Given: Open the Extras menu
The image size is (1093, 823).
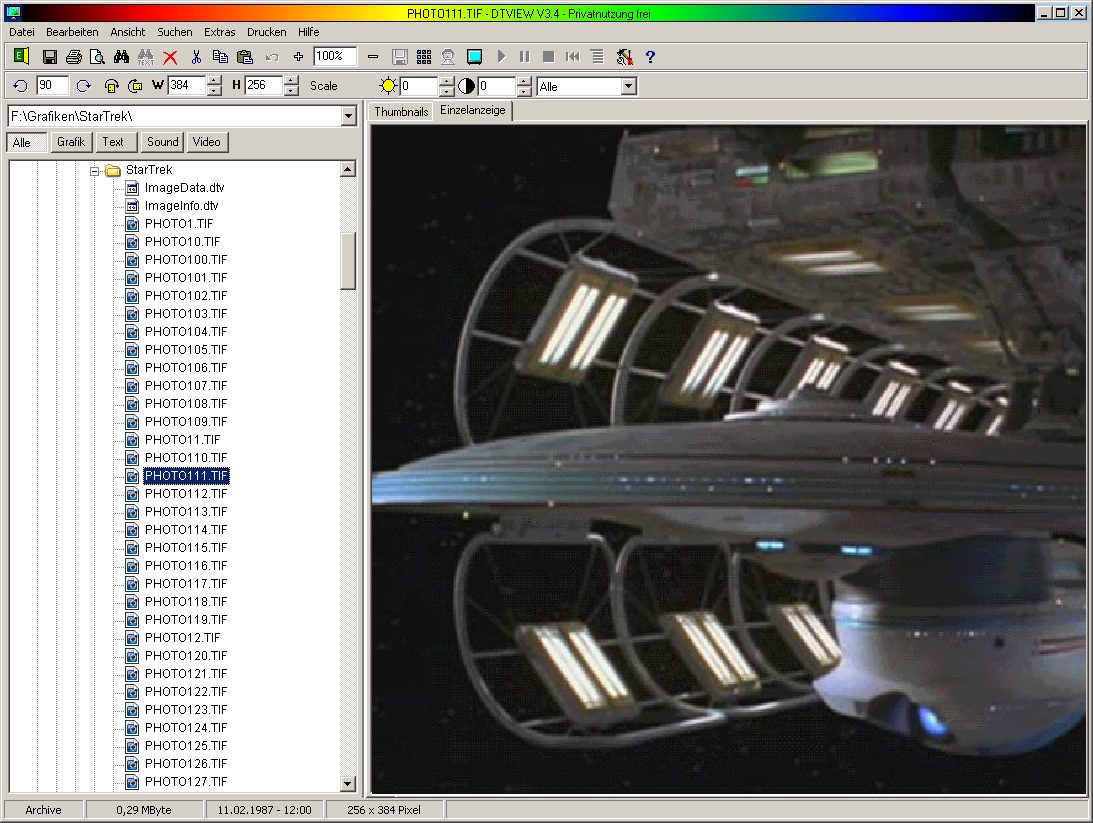Looking at the screenshot, I should [220, 32].
